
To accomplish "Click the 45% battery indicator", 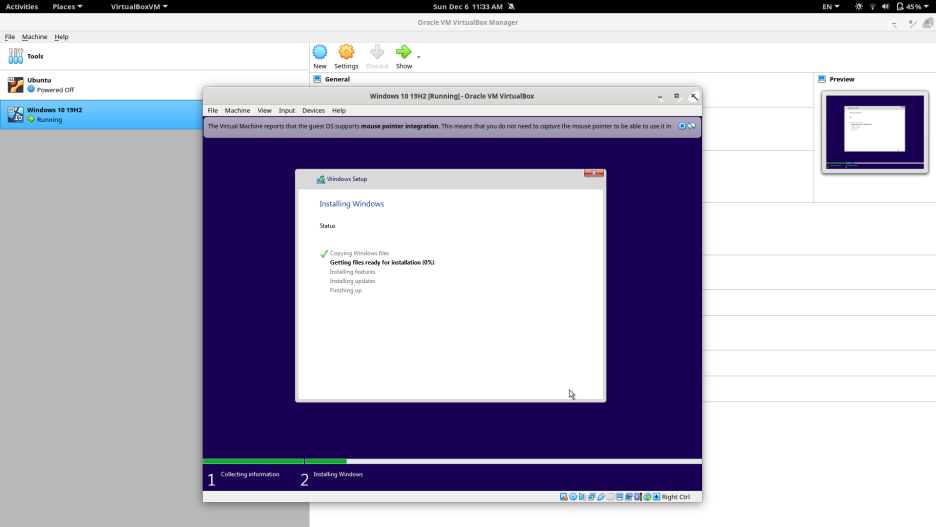I will pyautogui.click(x=913, y=7).
